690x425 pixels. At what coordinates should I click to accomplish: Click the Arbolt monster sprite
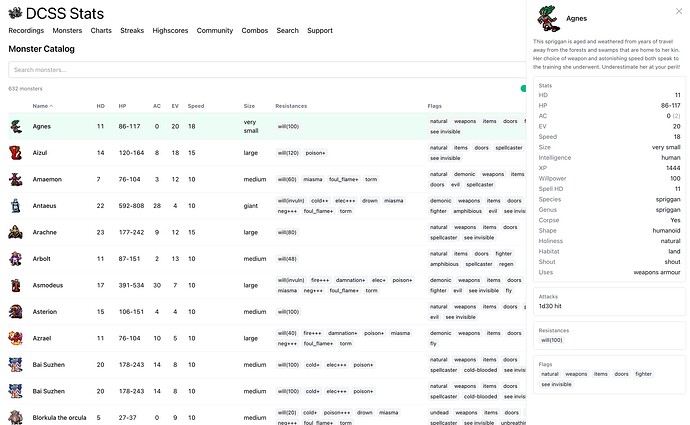[x=15, y=259]
